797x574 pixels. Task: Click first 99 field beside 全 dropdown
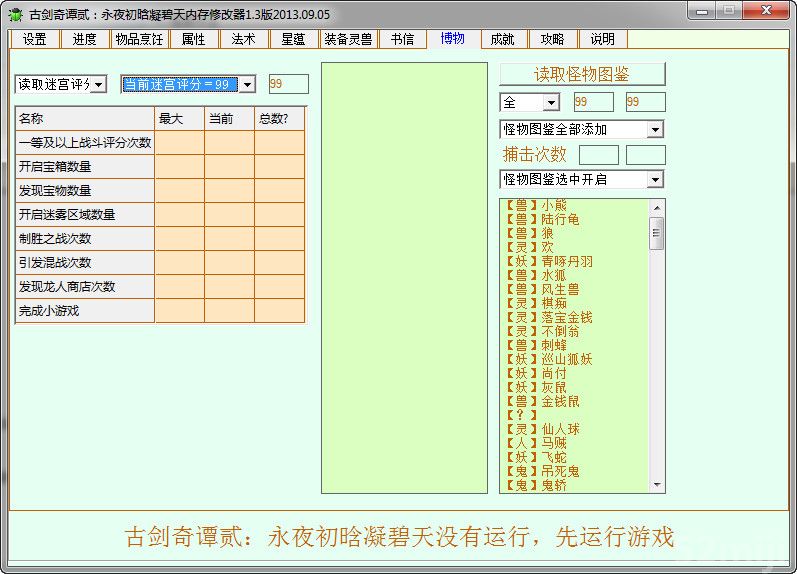point(594,102)
